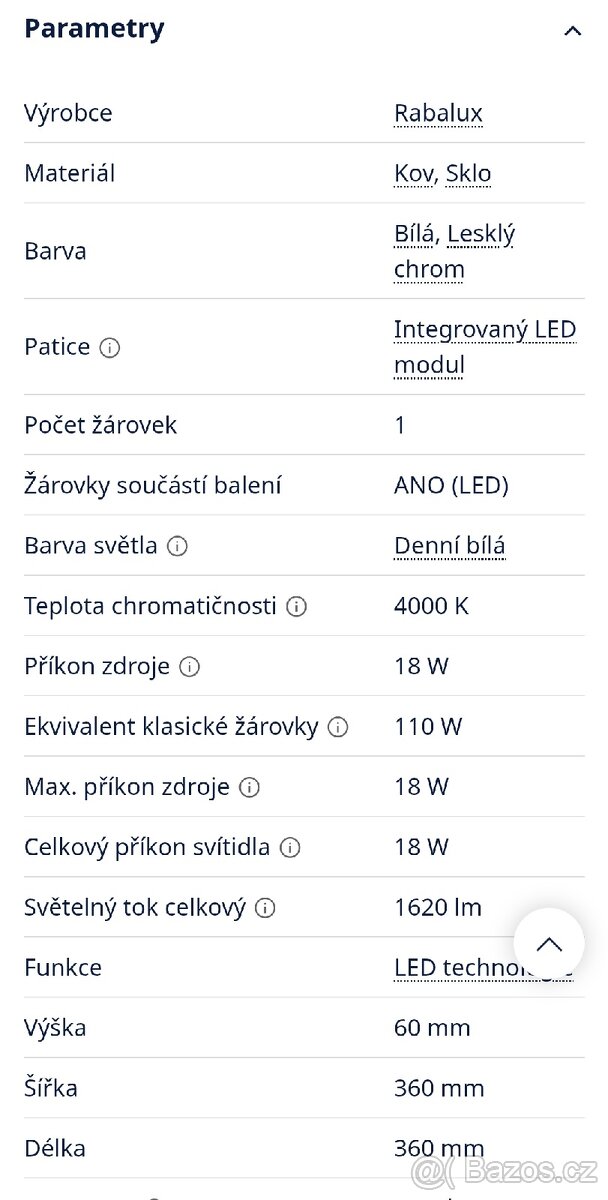608x1200 pixels.
Task: Click the Lesklý chrom color link
Action: [x=483, y=233]
